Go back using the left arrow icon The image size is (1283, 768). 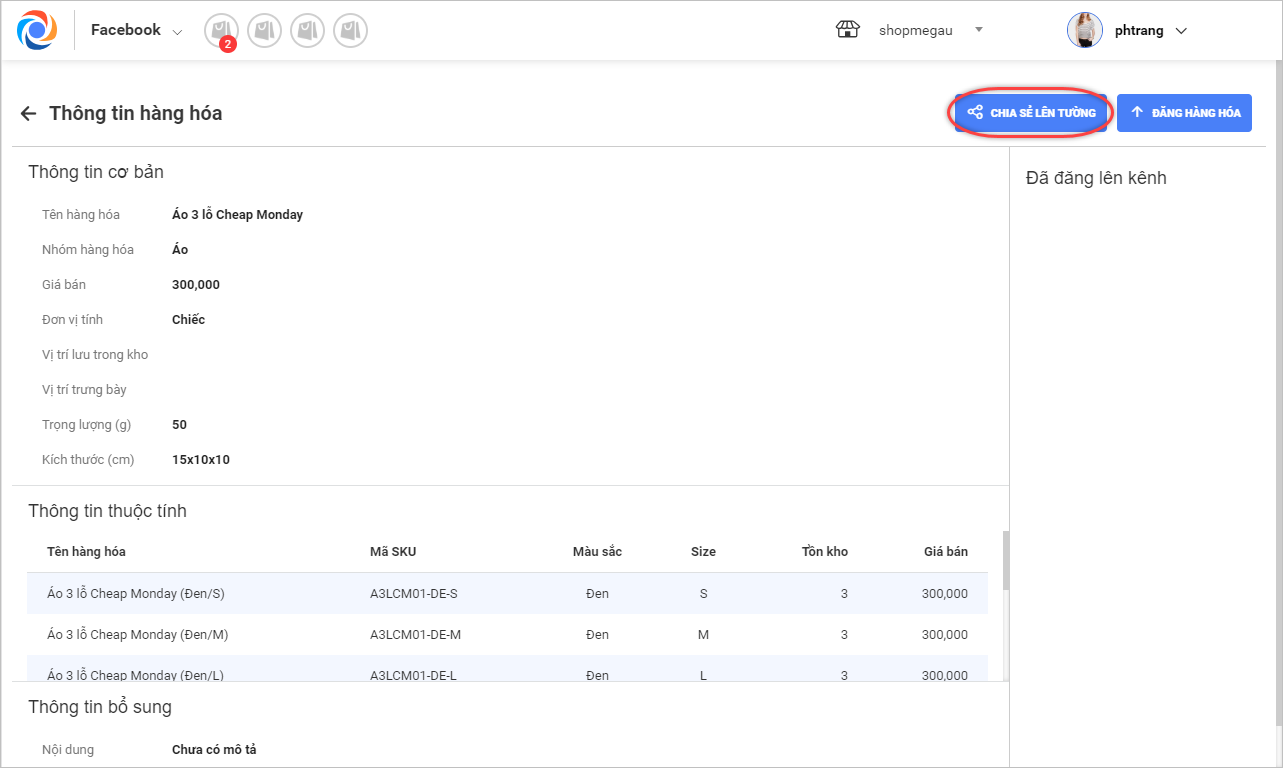(x=28, y=114)
